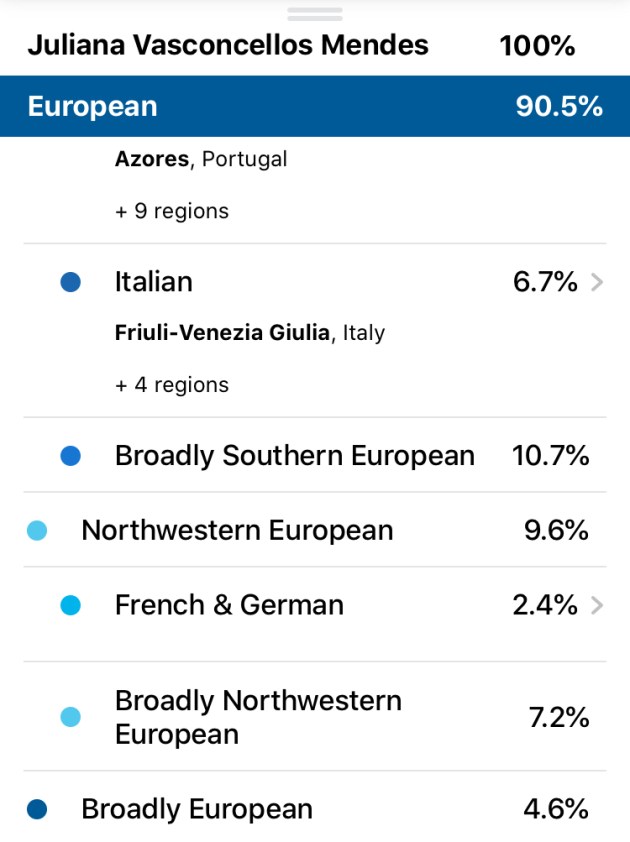Select the Italian ancestry label
The image size is (630, 842).
pyautogui.click(x=153, y=283)
